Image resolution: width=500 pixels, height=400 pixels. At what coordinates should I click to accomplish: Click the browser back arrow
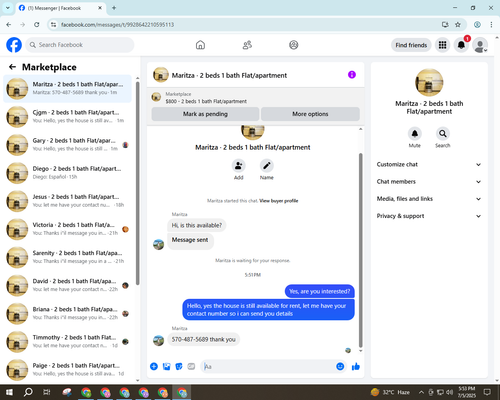9,24
